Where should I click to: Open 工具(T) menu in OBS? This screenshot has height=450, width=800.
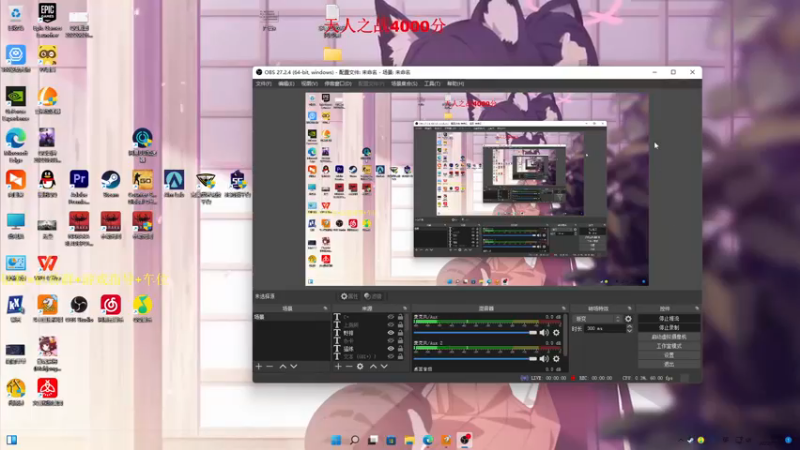coord(432,84)
